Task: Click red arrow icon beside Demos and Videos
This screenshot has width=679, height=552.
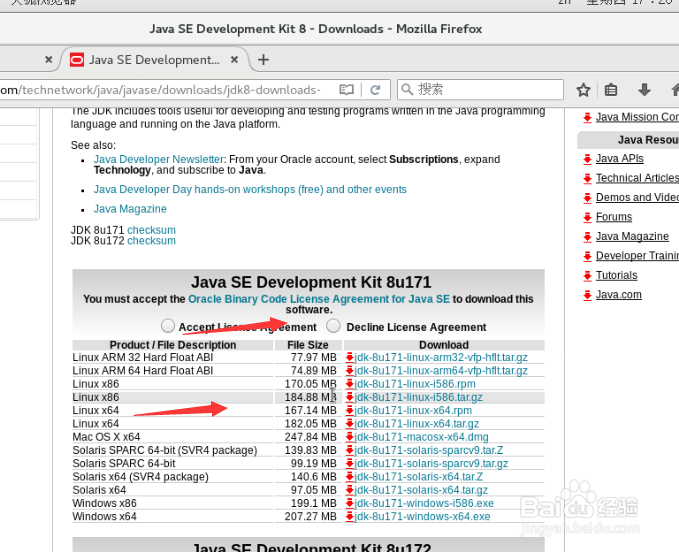Action: (587, 198)
